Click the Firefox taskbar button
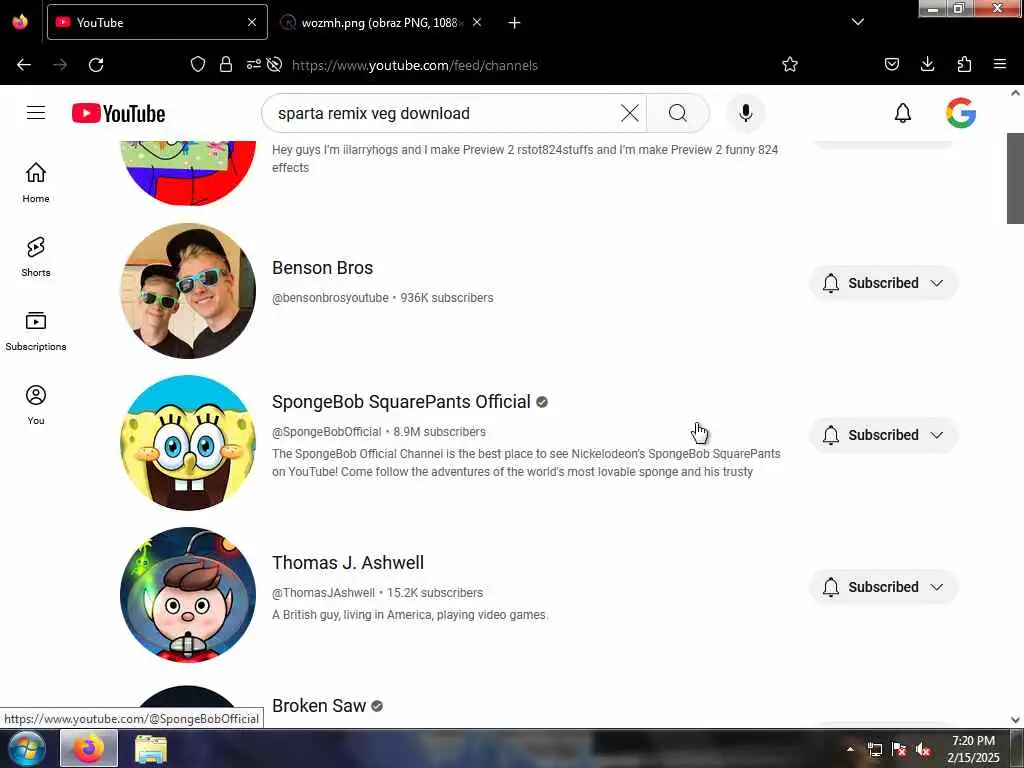 tap(89, 748)
